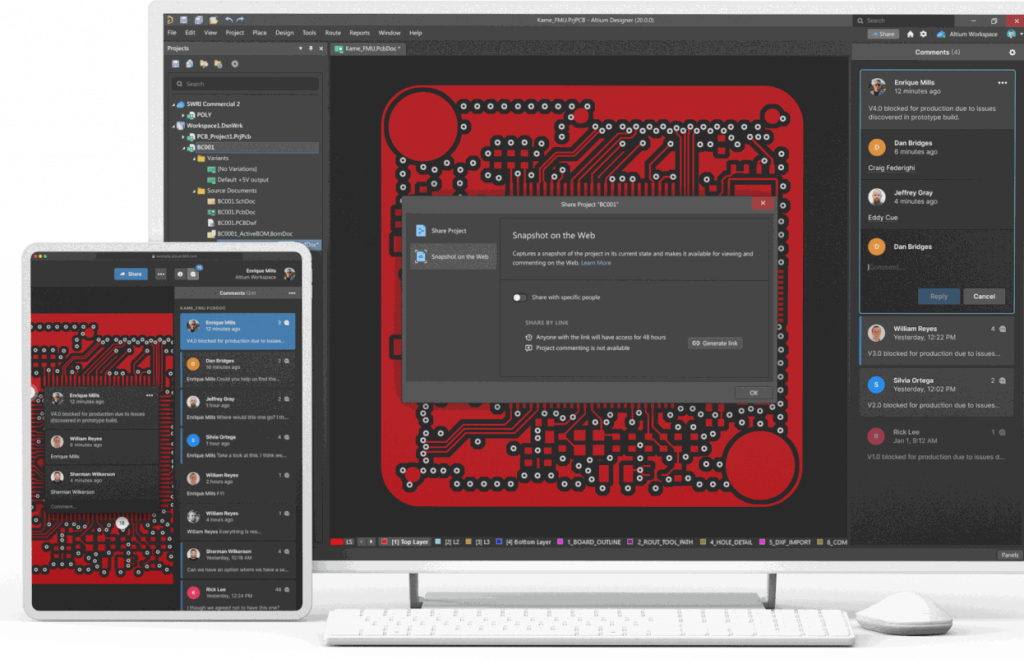The image size is (1024, 659).
Task: Toggle Share with specific people switch
Action: click(x=519, y=297)
